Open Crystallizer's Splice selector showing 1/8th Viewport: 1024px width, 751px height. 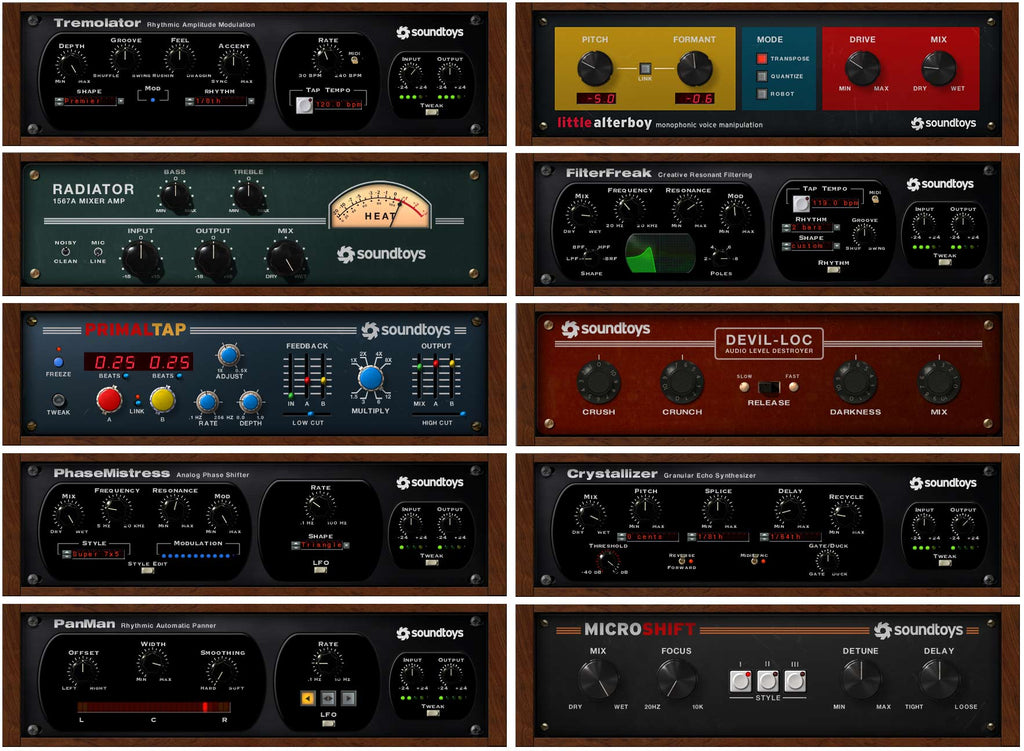pos(718,537)
